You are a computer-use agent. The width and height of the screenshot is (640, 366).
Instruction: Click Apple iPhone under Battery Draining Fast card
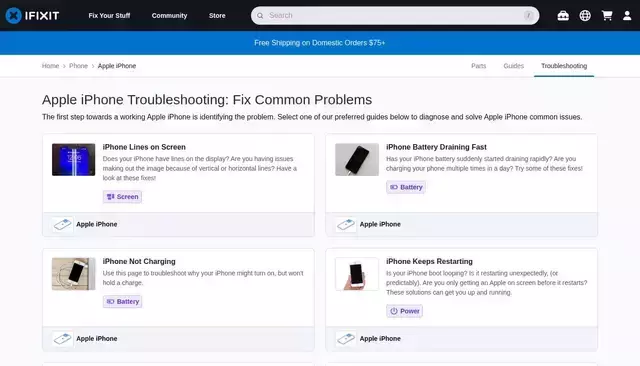pos(380,224)
